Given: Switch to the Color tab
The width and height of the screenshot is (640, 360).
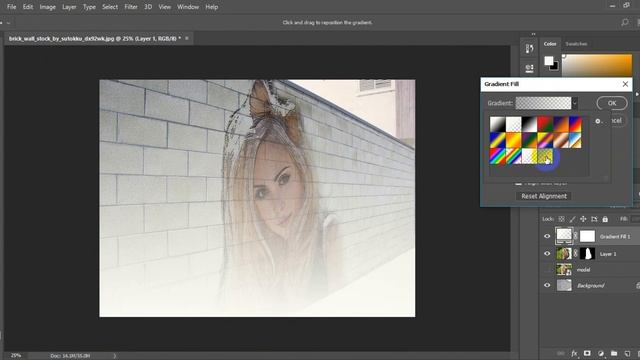Looking at the screenshot, I should [x=550, y=44].
